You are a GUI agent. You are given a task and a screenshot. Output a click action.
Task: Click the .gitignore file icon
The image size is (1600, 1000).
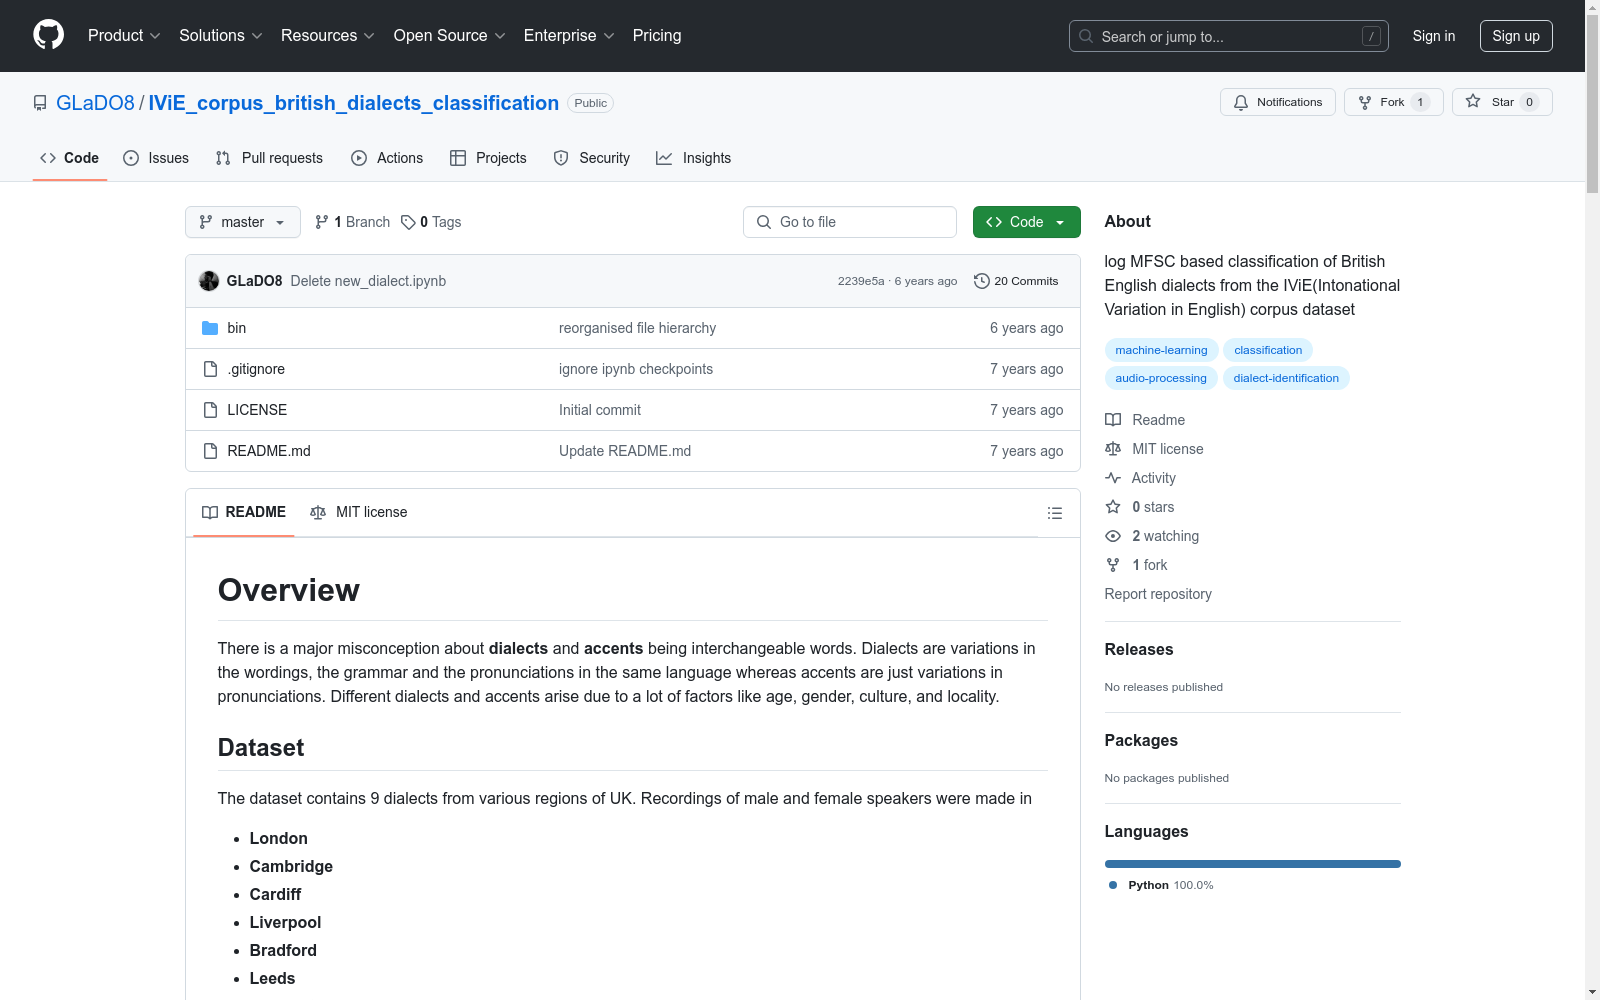click(x=210, y=369)
